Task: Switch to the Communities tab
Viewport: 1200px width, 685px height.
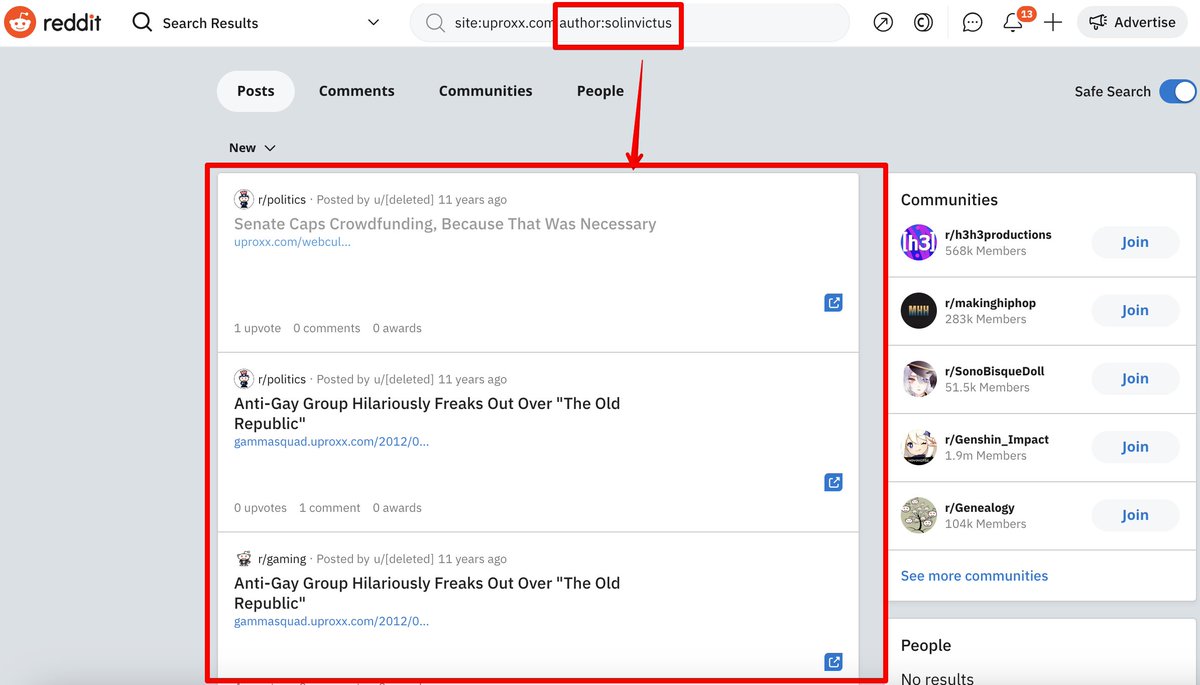Action: click(486, 91)
